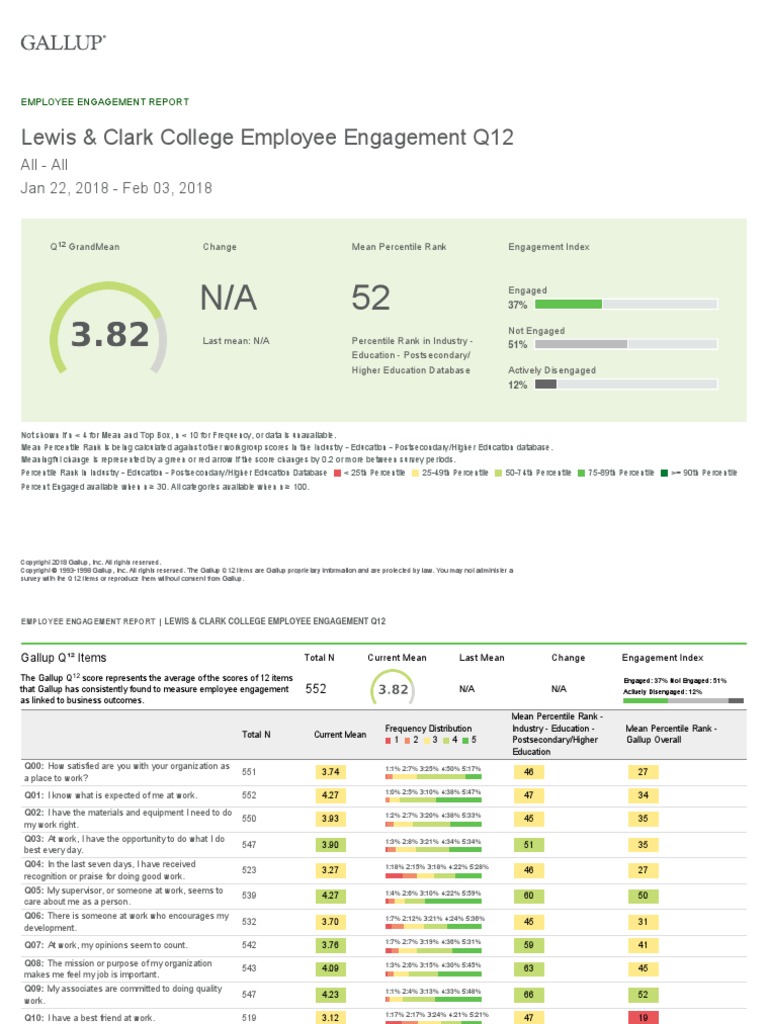Click the Q04 current mean value 3.27
The image size is (768, 1024).
tap(329, 870)
